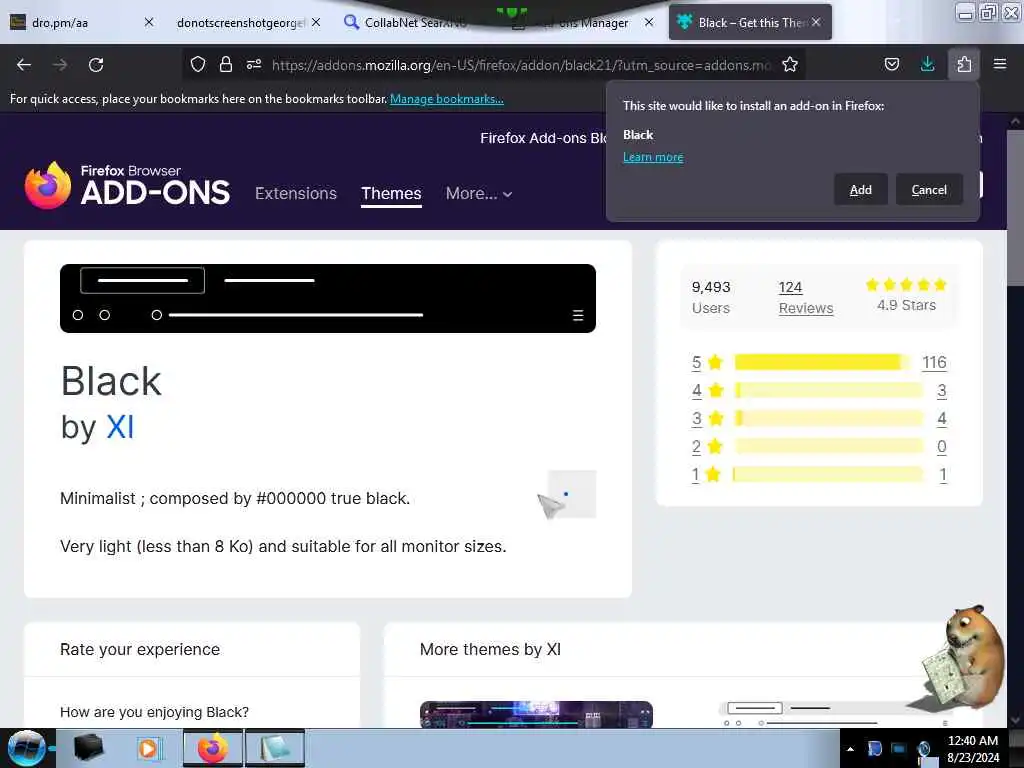Viewport: 1024px width, 768px height.
Task: Open the Firefox application menu
Action: [1000, 64]
